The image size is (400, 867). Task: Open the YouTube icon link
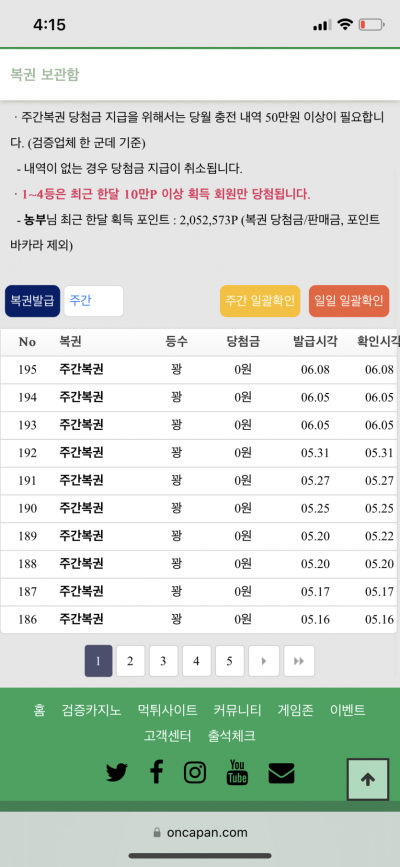coord(237,772)
